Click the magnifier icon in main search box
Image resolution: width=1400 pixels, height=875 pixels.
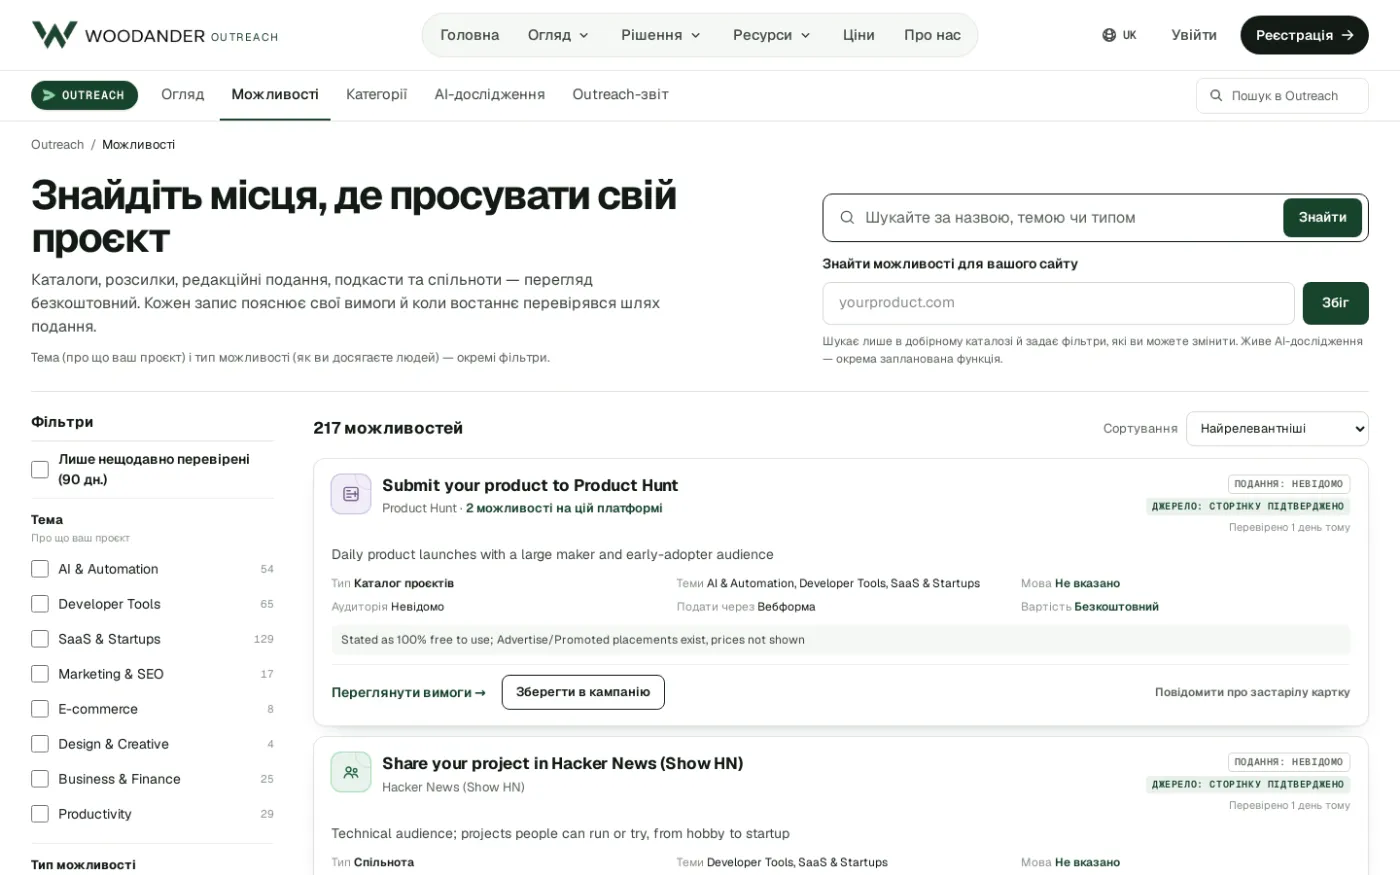coord(847,218)
